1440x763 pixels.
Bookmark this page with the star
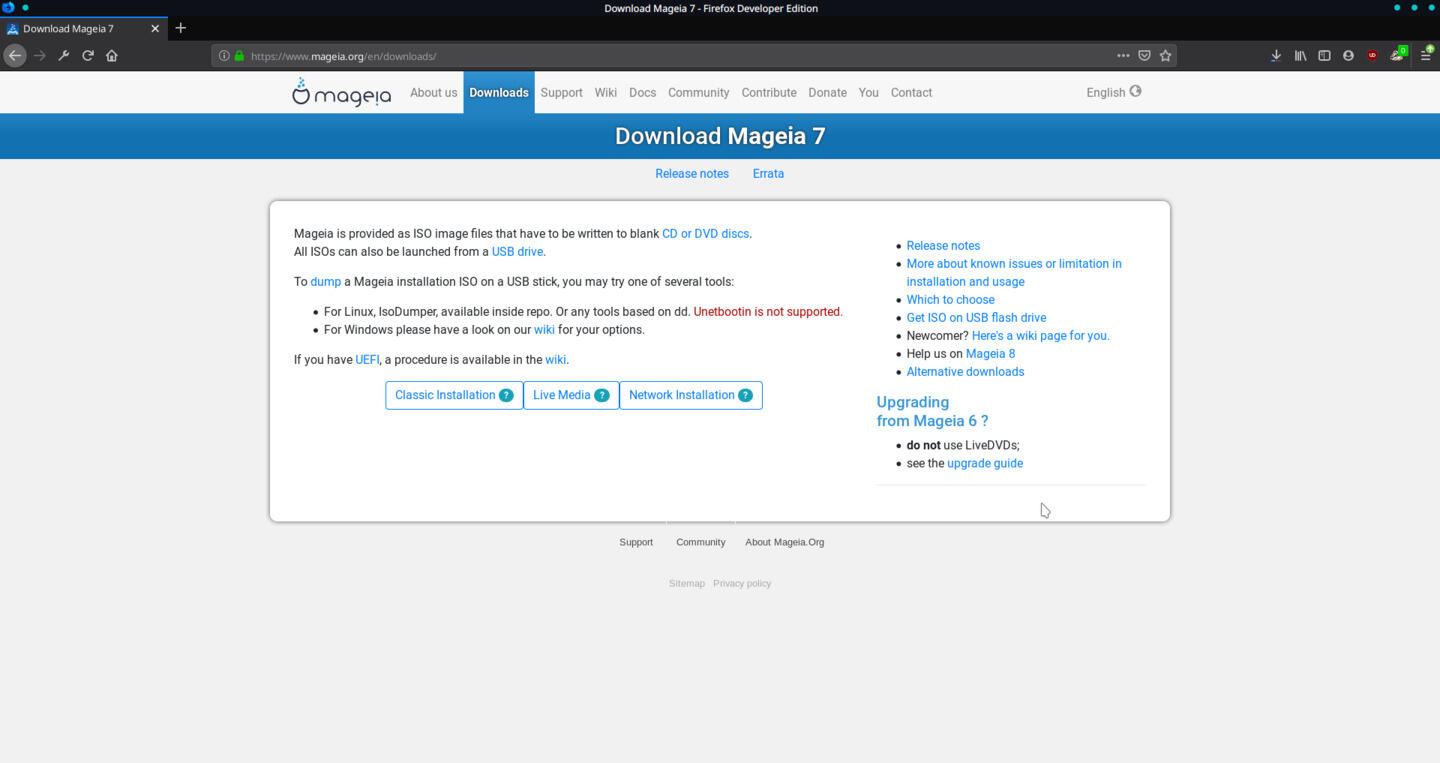(1165, 56)
